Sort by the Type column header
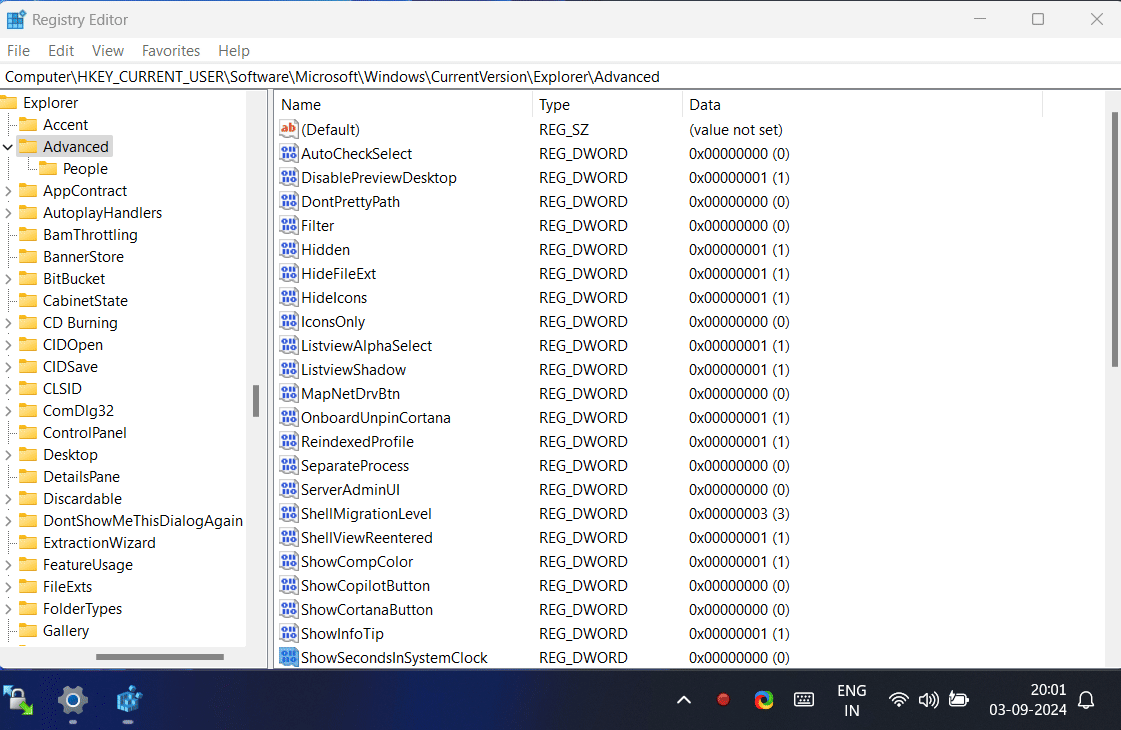1121x730 pixels. click(x=608, y=104)
